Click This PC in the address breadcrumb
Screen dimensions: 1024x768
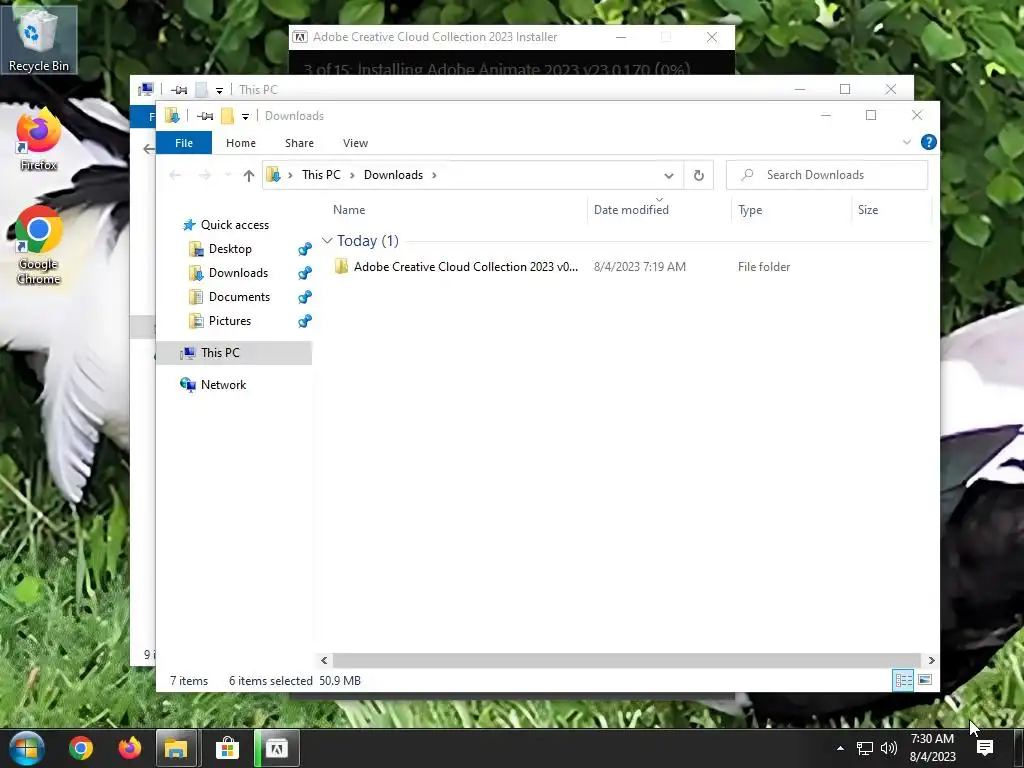tap(321, 175)
